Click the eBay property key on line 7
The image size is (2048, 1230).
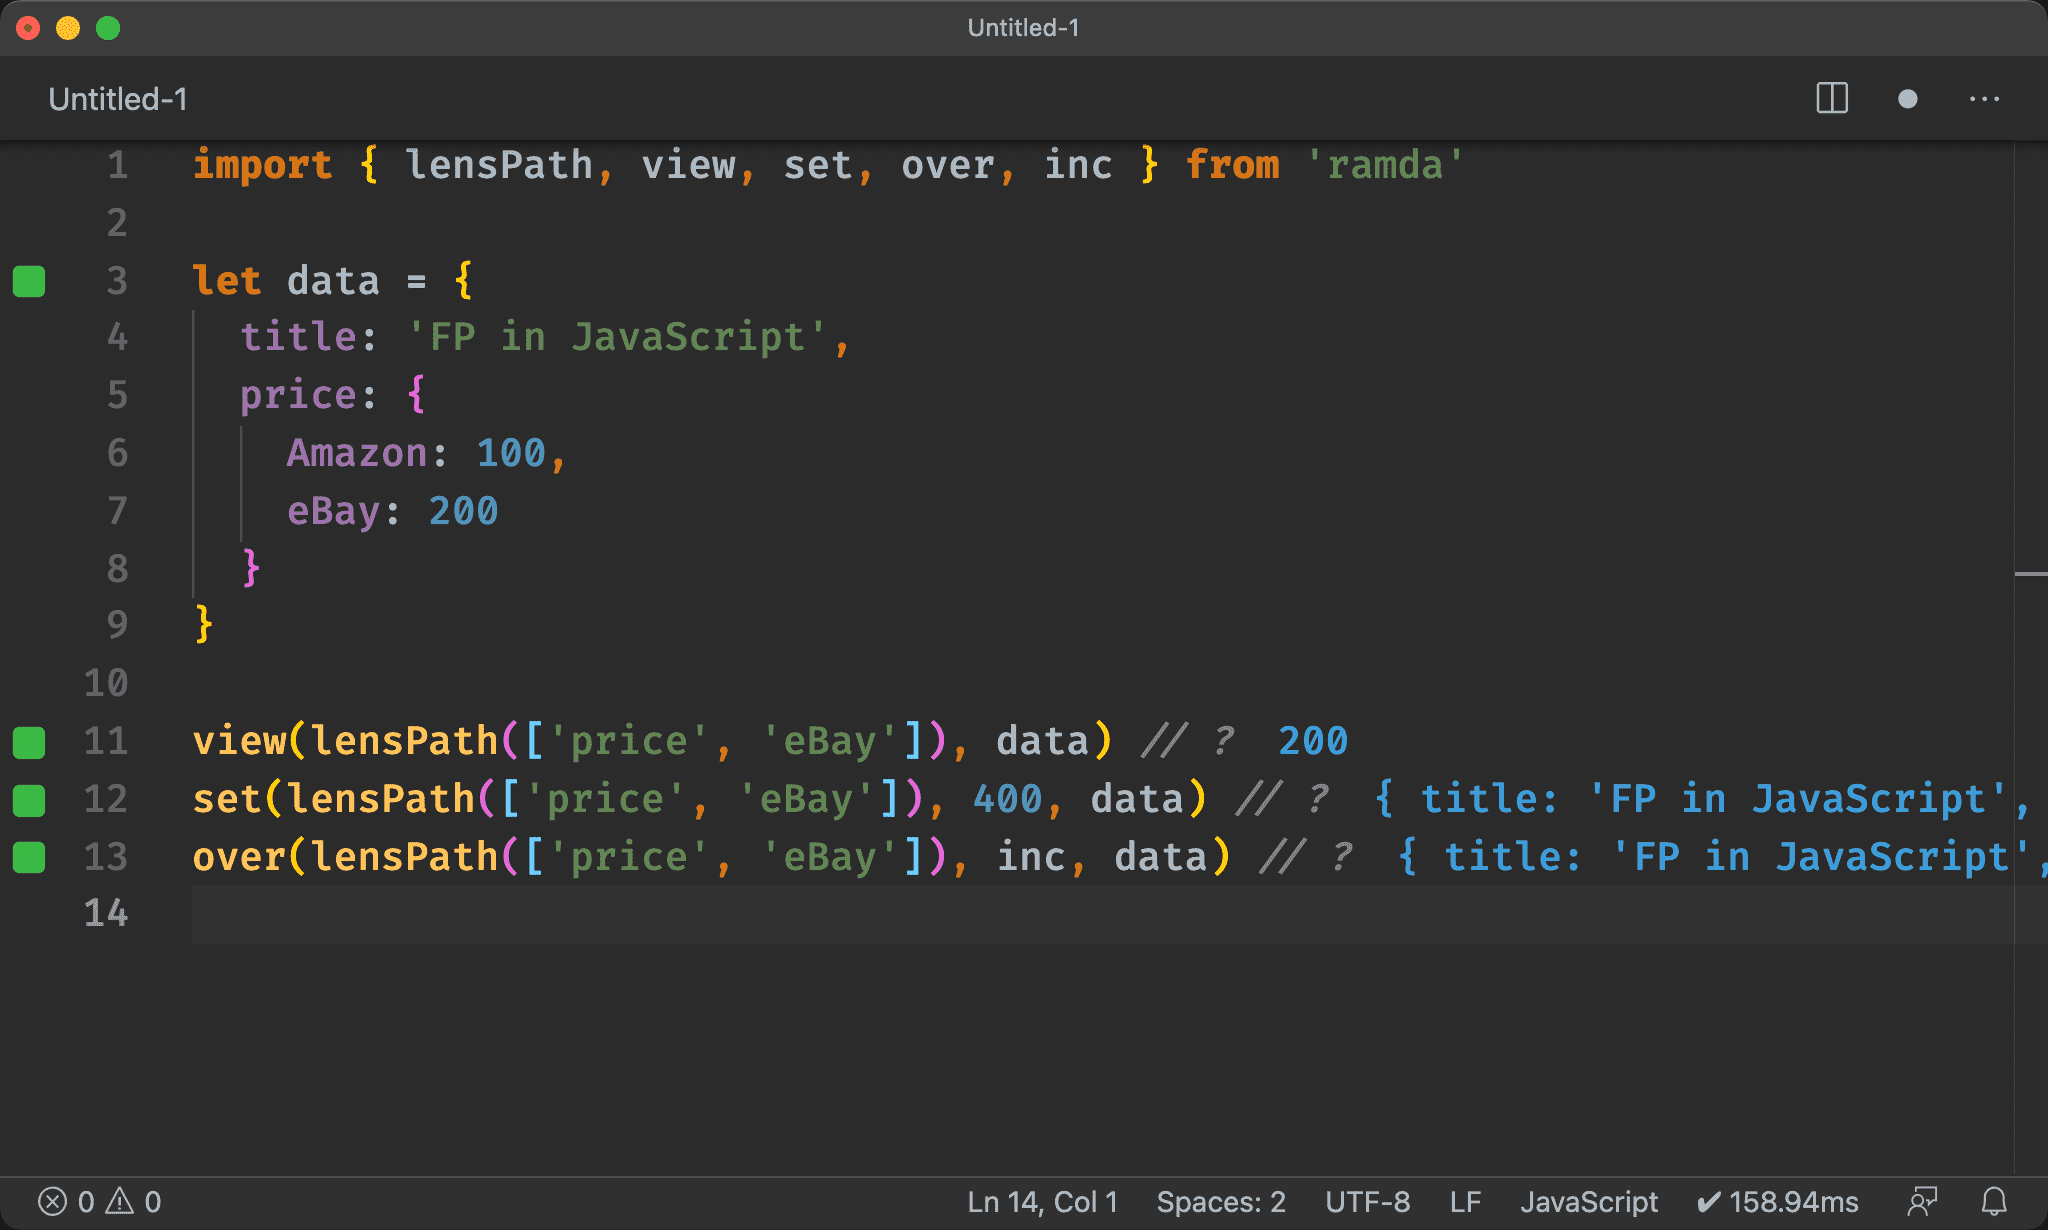(333, 511)
